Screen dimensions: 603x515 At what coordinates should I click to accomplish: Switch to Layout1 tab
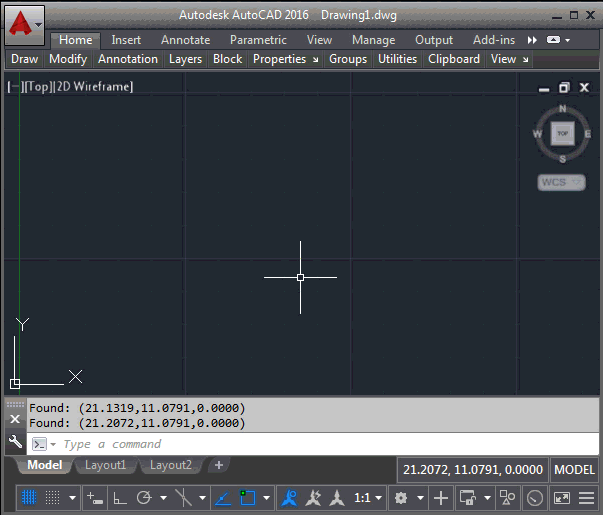tap(105, 465)
